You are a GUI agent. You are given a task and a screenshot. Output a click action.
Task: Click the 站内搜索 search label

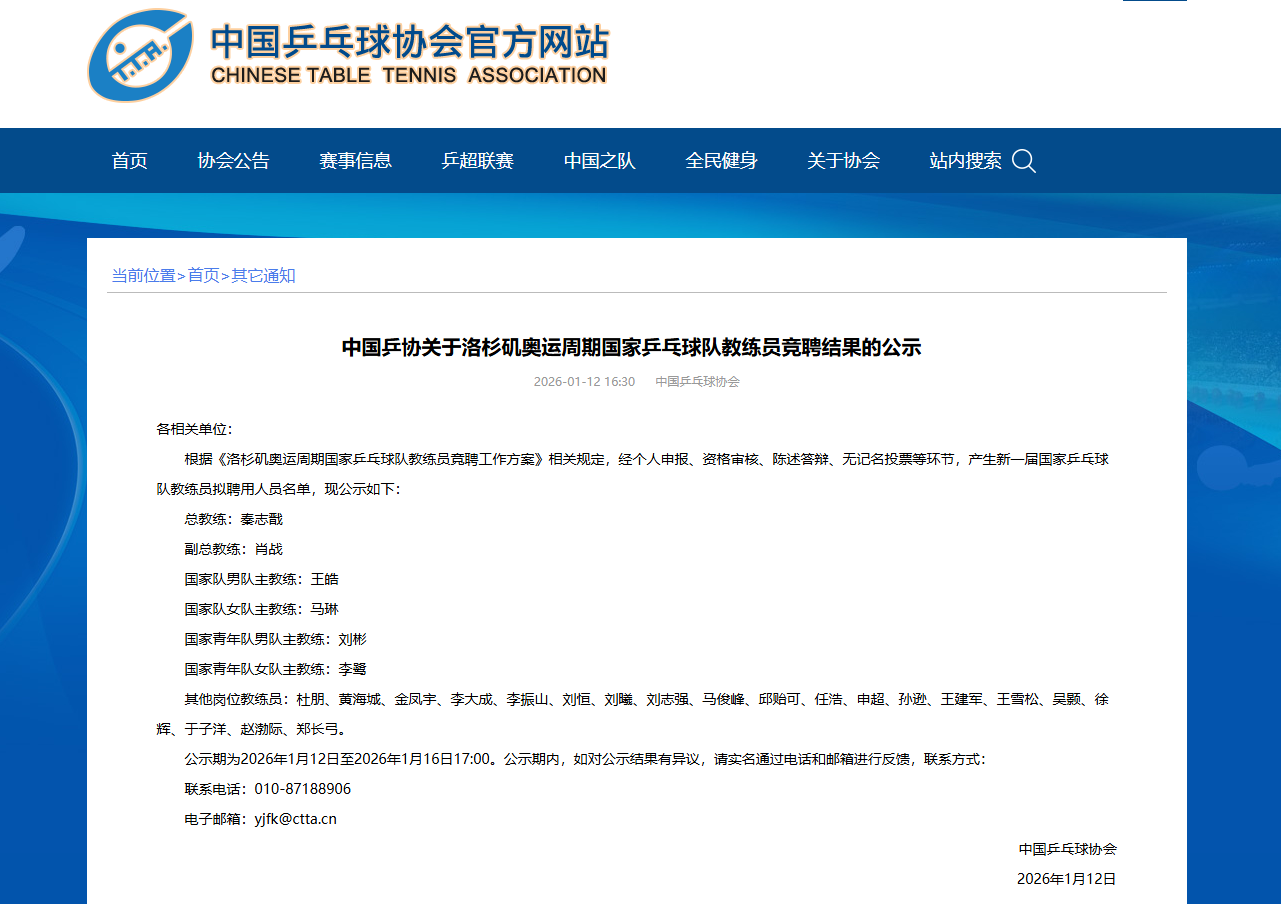(965, 161)
